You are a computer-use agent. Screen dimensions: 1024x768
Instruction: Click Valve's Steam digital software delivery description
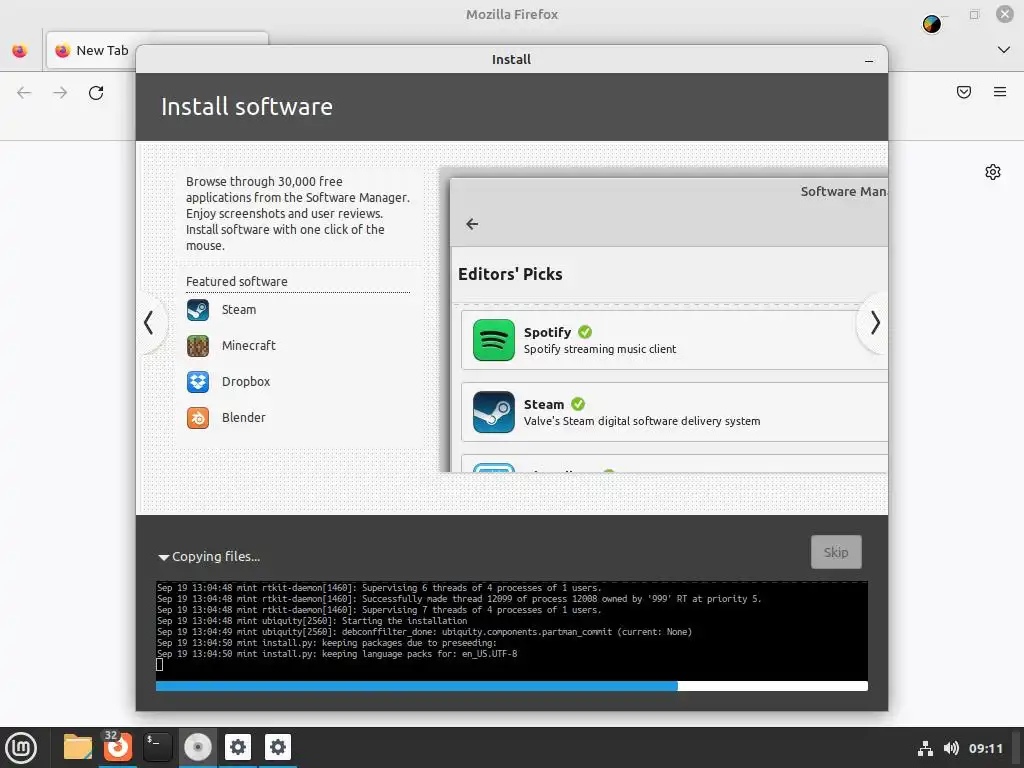tap(642, 421)
